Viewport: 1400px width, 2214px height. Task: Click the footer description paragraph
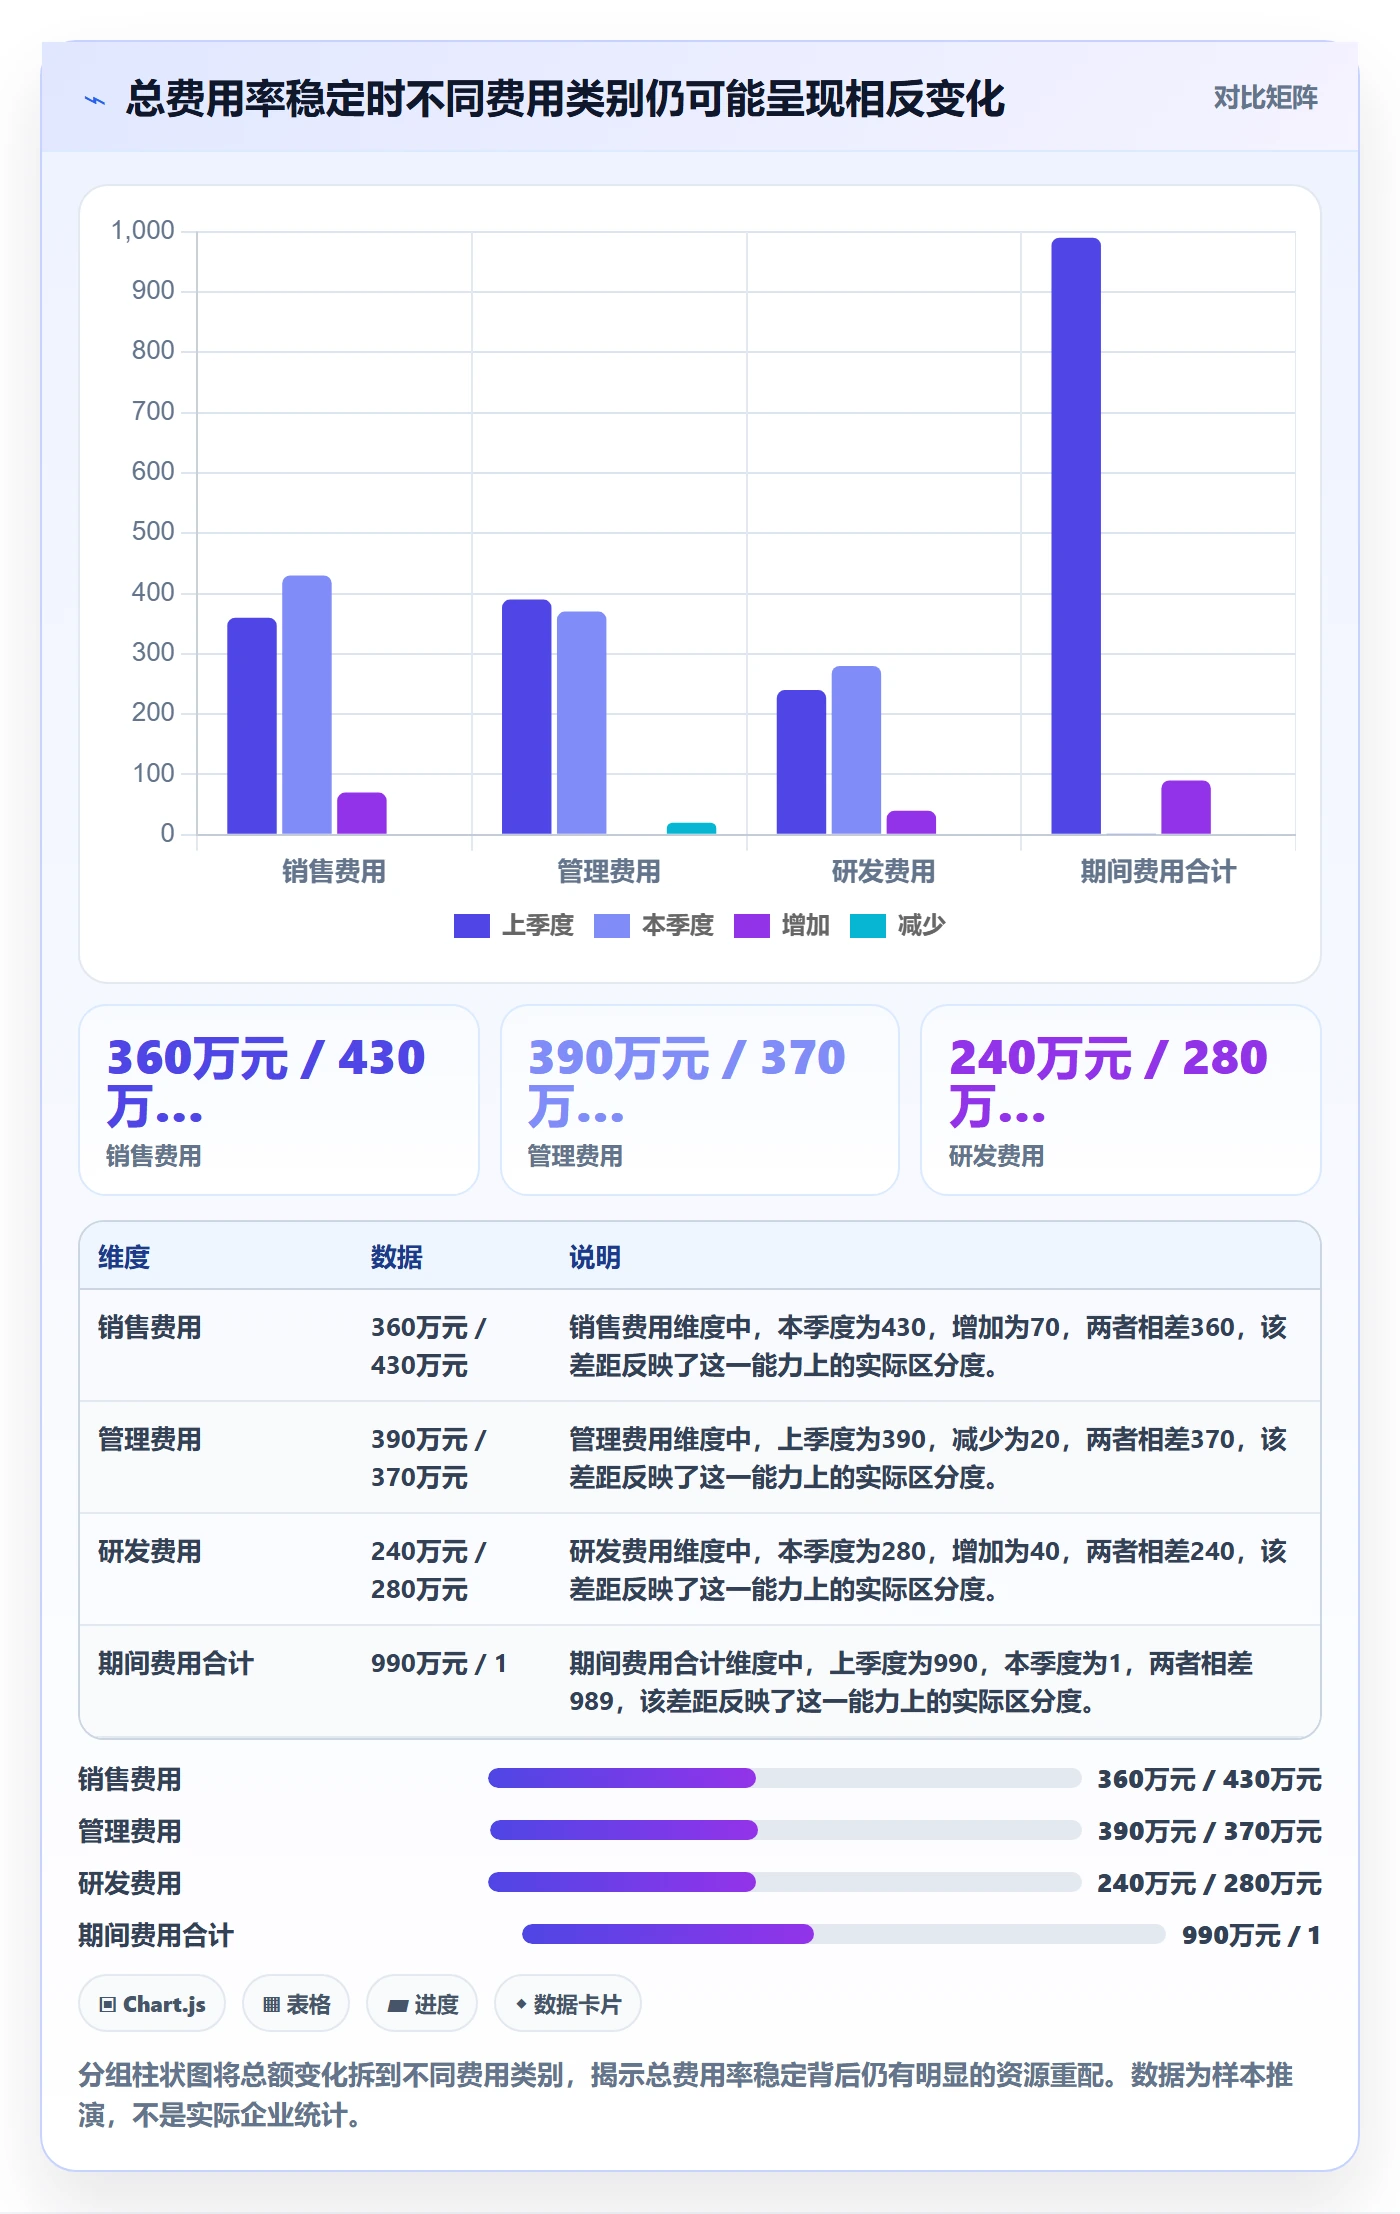686,2095
